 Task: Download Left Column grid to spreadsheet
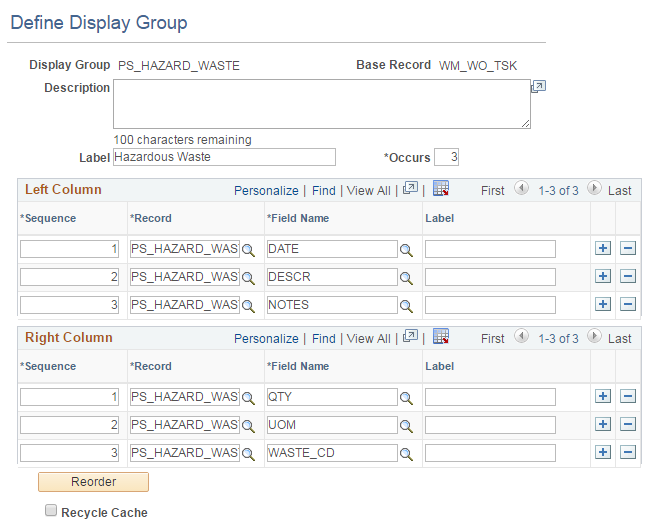[441, 189]
